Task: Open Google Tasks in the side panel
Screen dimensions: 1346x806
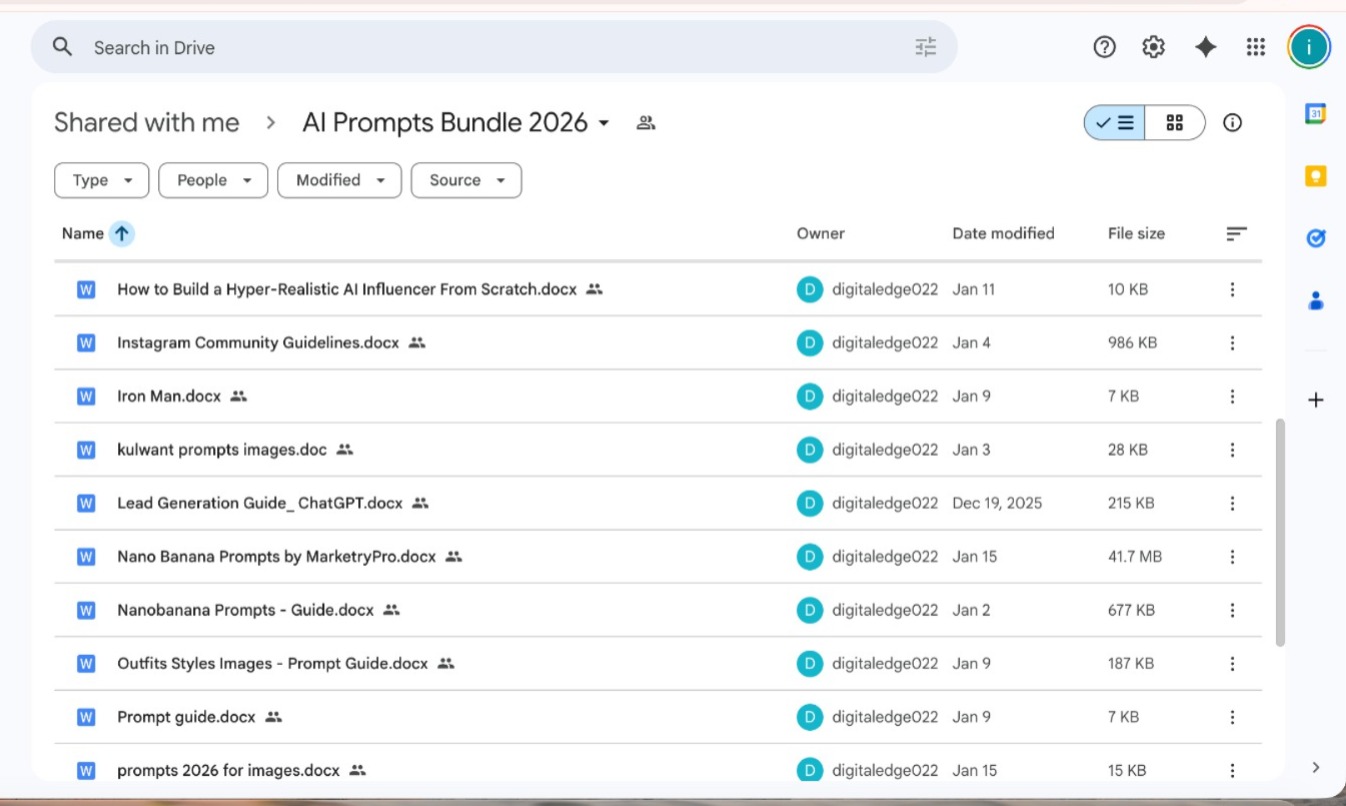Action: pyautogui.click(x=1316, y=238)
